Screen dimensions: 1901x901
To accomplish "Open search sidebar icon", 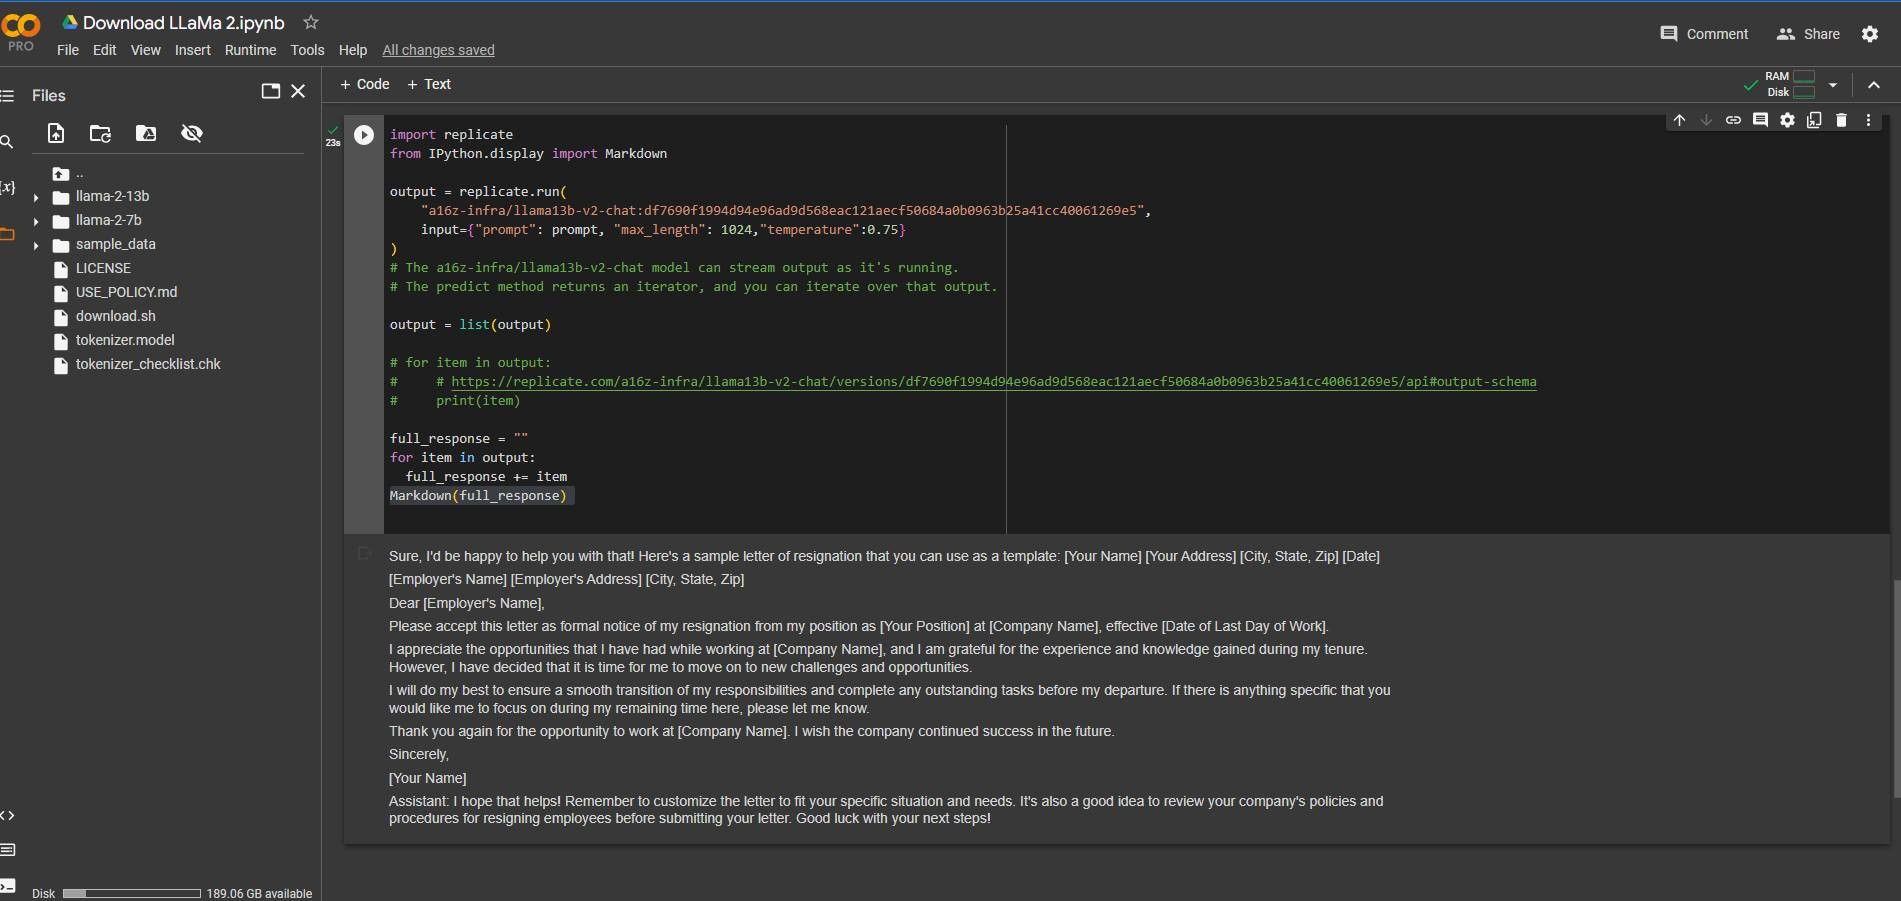I will click(x=7, y=142).
